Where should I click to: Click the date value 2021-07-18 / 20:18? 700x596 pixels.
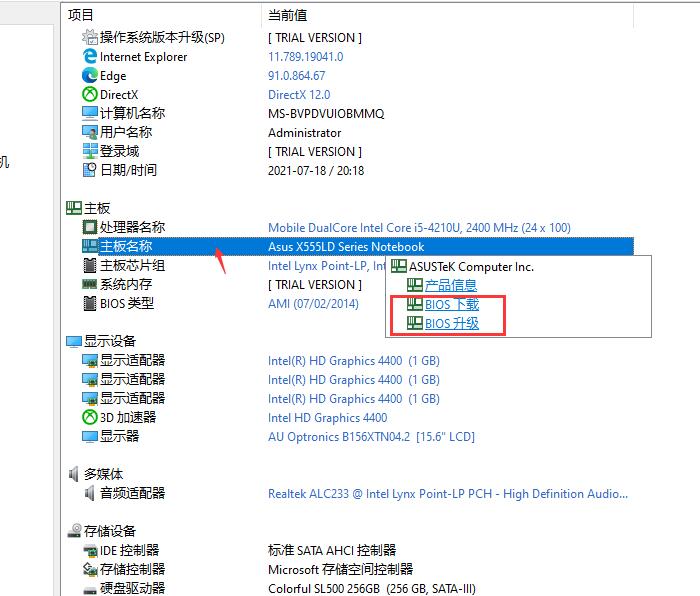[x=316, y=171]
